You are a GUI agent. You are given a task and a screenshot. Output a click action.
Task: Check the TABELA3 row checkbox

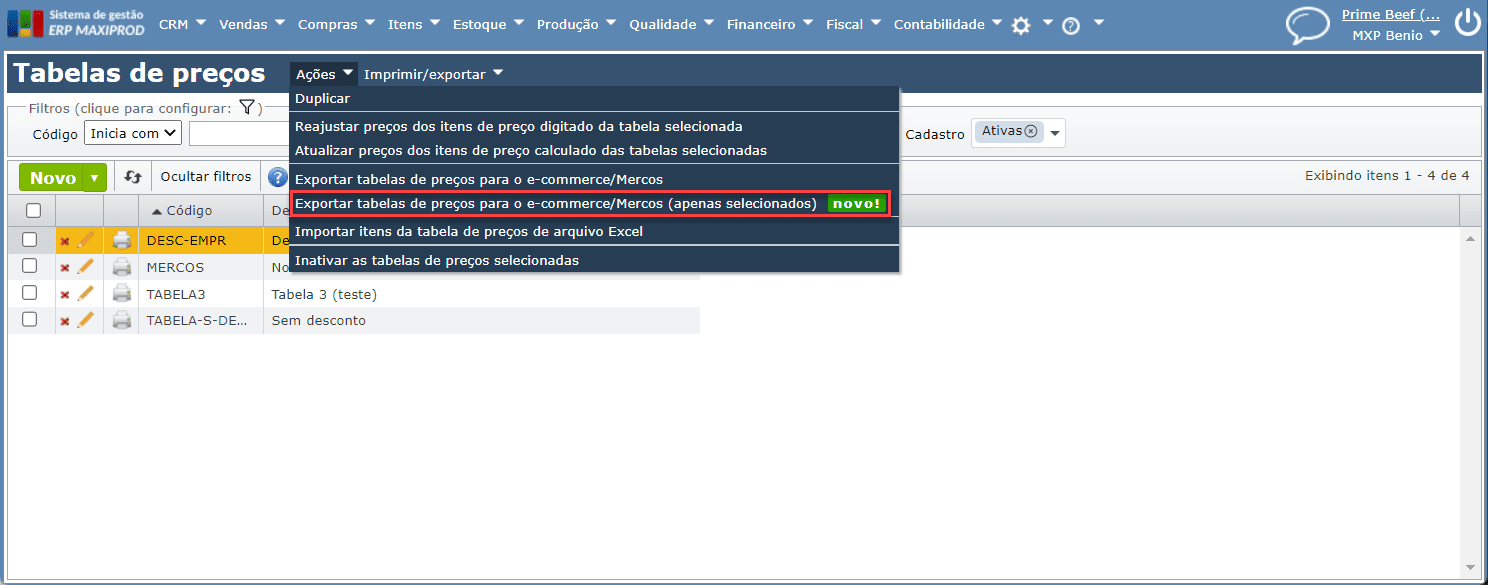point(30,293)
